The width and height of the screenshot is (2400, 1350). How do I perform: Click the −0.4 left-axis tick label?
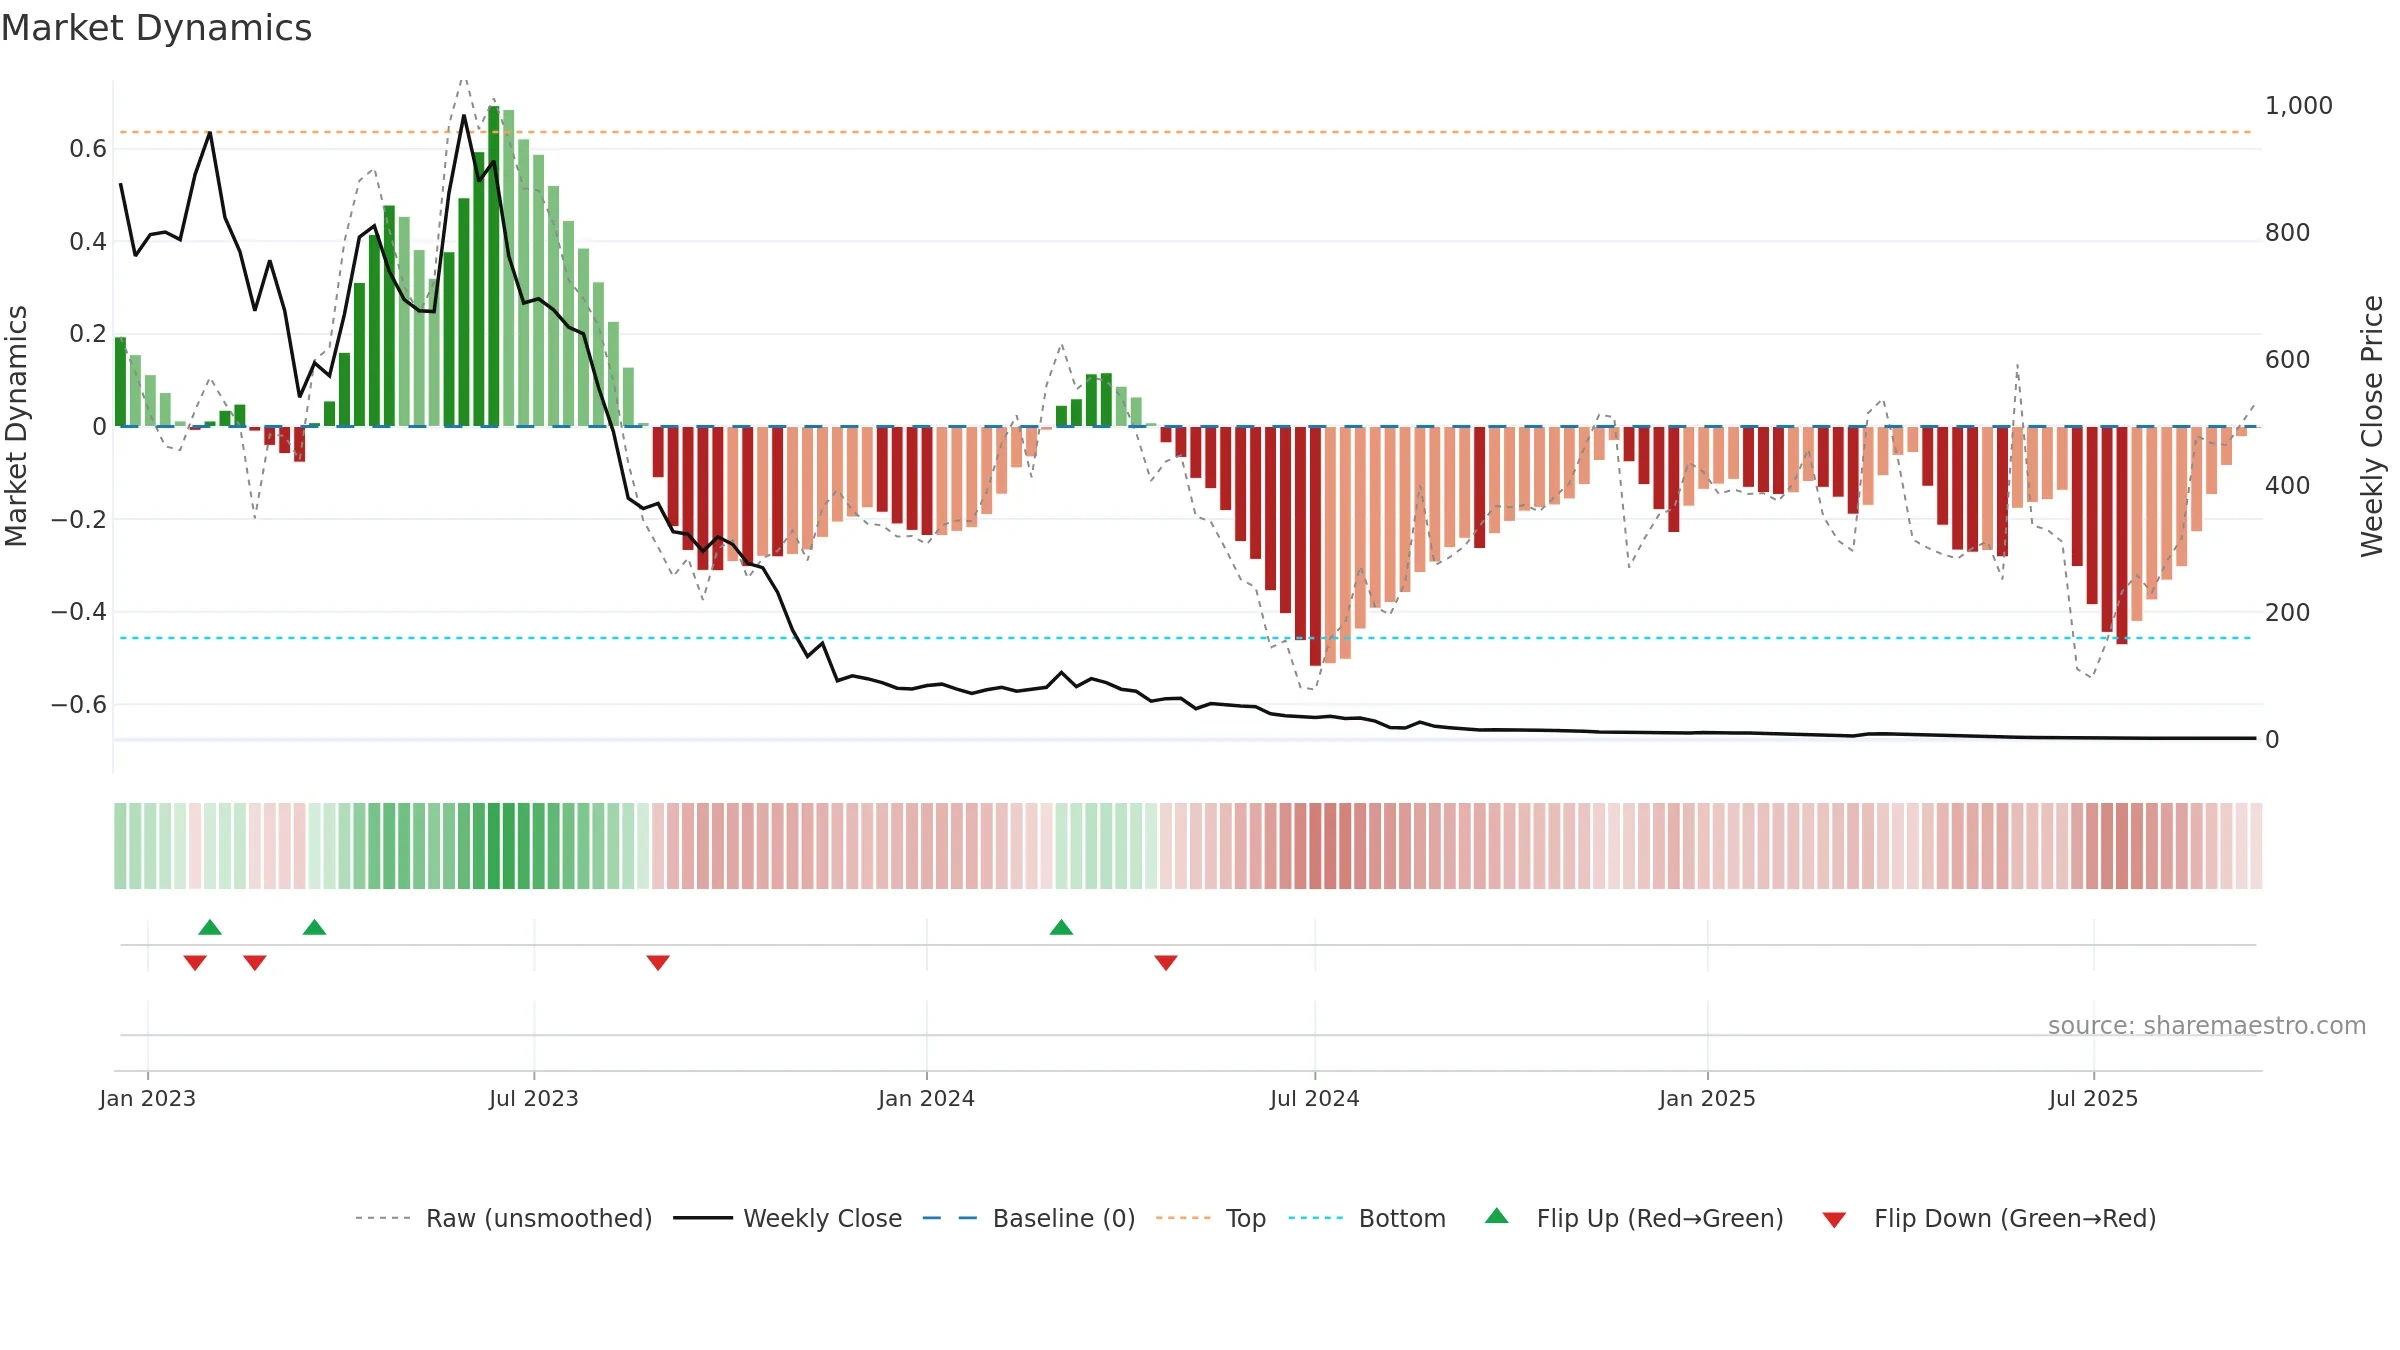pyautogui.click(x=78, y=611)
